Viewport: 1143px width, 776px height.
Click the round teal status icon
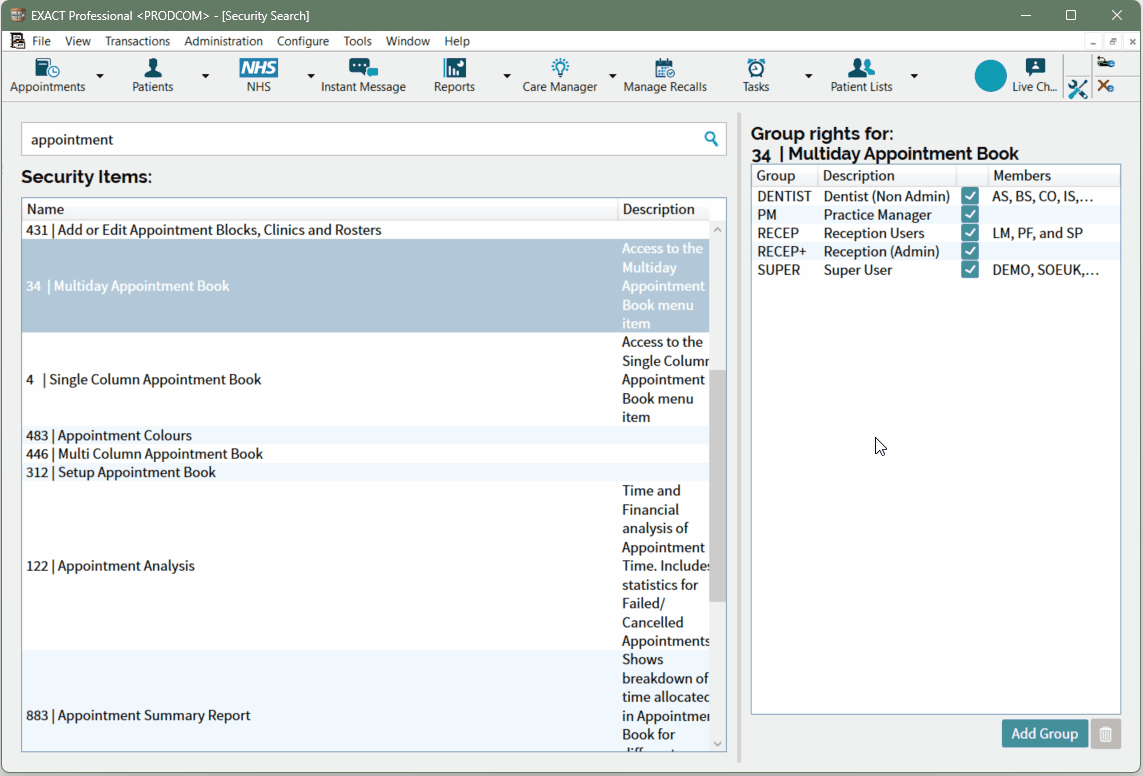[x=990, y=76]
